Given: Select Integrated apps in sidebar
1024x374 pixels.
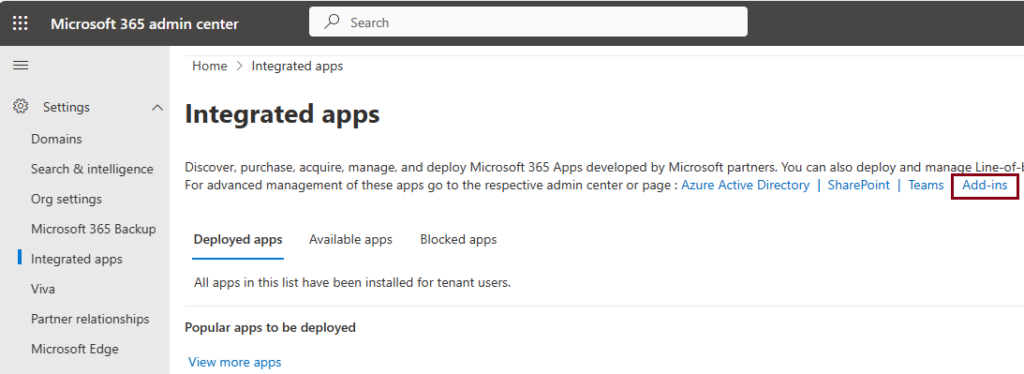Looking at the screenshot, I should 76,259.
